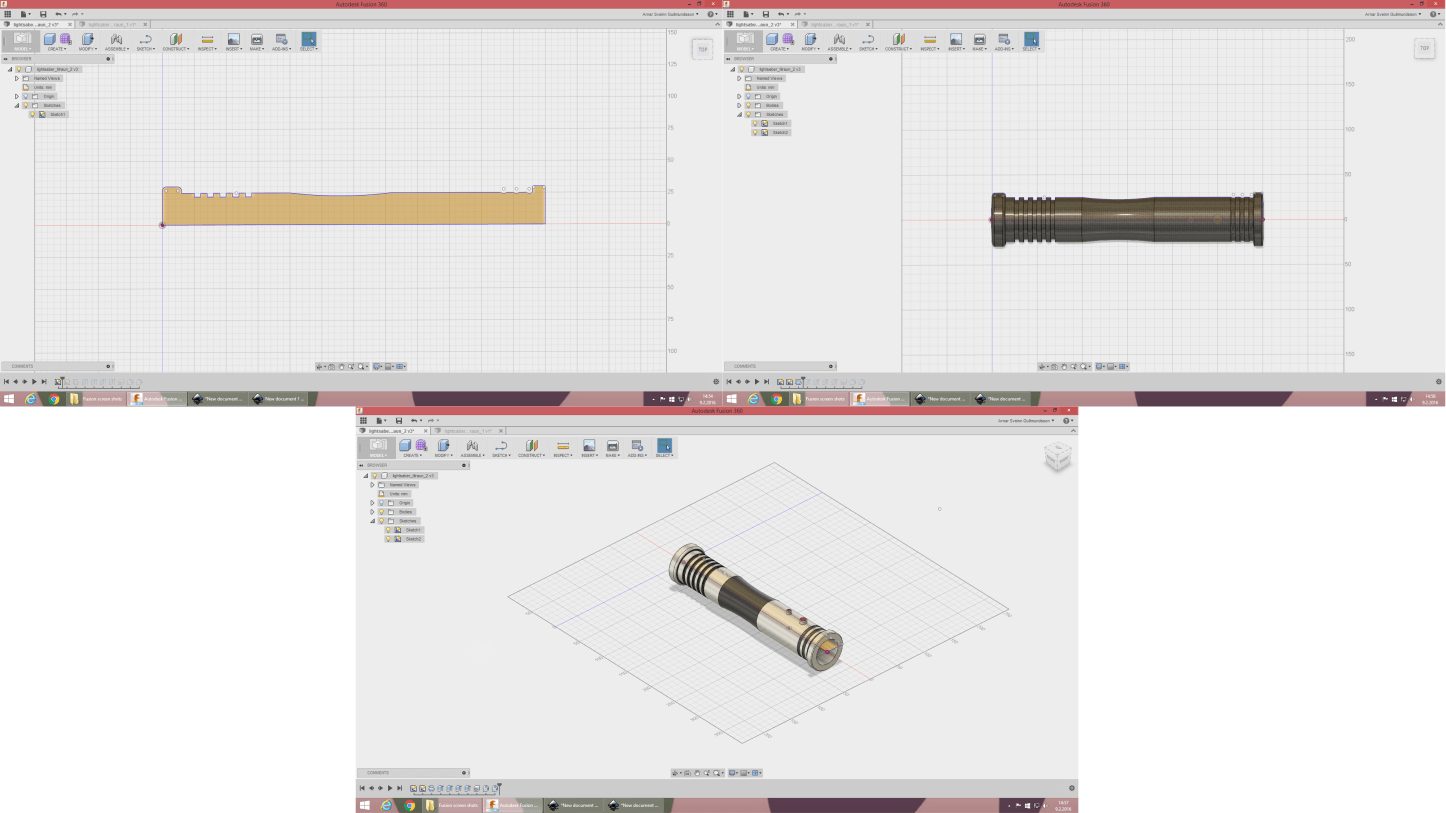Open the MODIFY menu in the bottom window
The image size is (1446, 813).
click(x=443, y=455)
